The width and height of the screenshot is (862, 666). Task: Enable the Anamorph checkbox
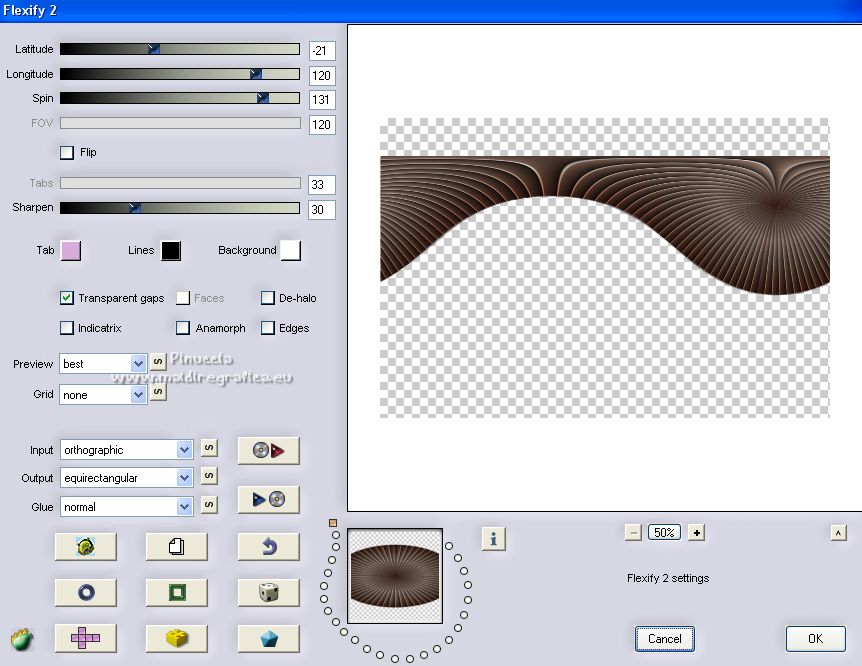click(183, 328)
